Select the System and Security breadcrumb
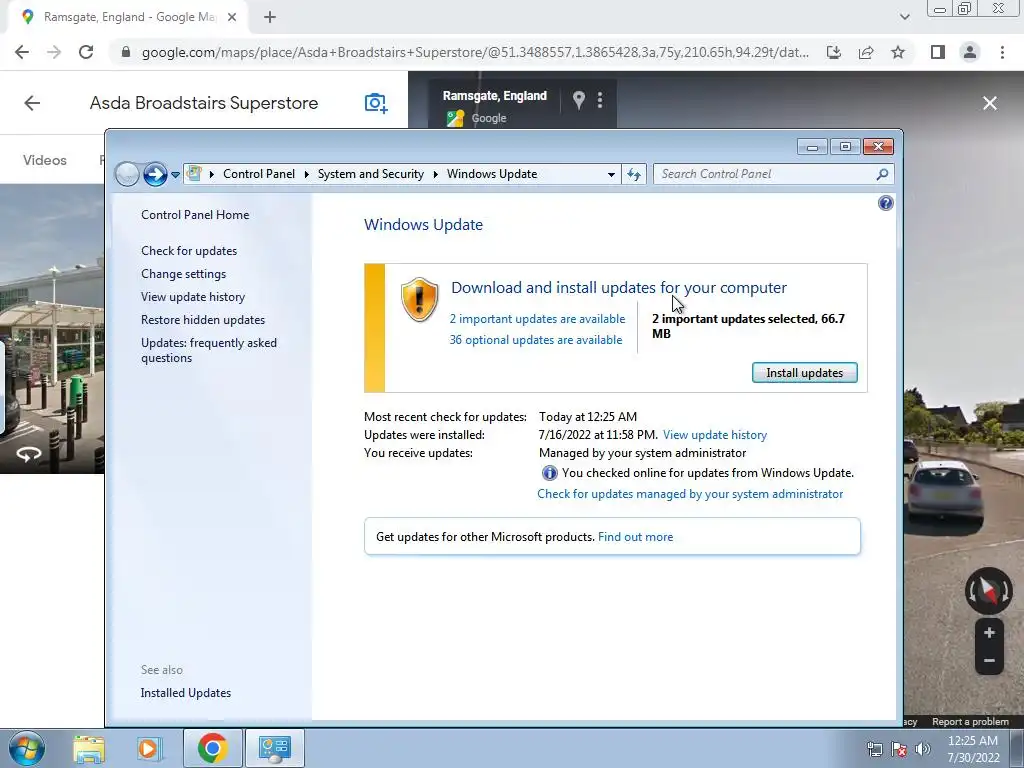 point(370,174)
